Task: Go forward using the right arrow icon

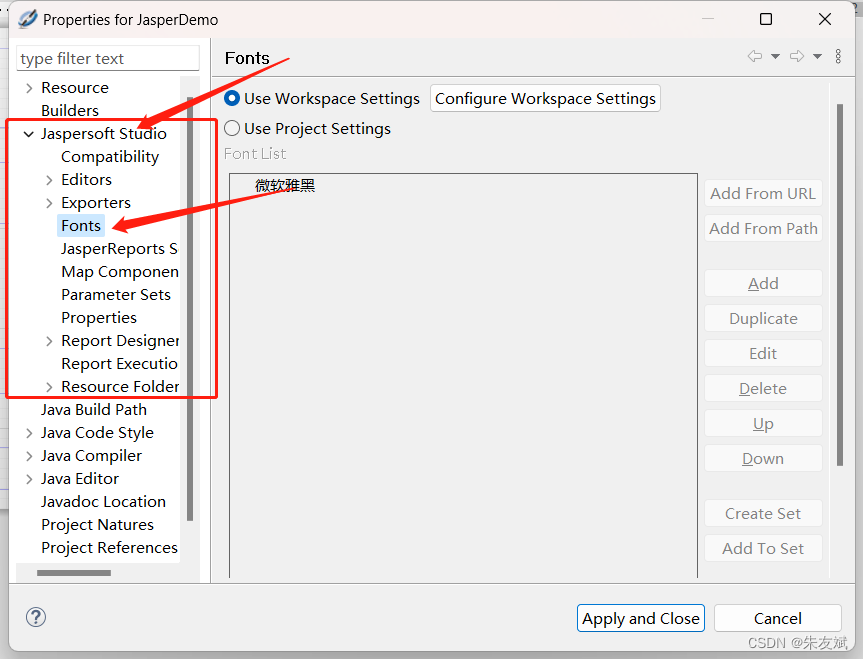Action: 796,56
